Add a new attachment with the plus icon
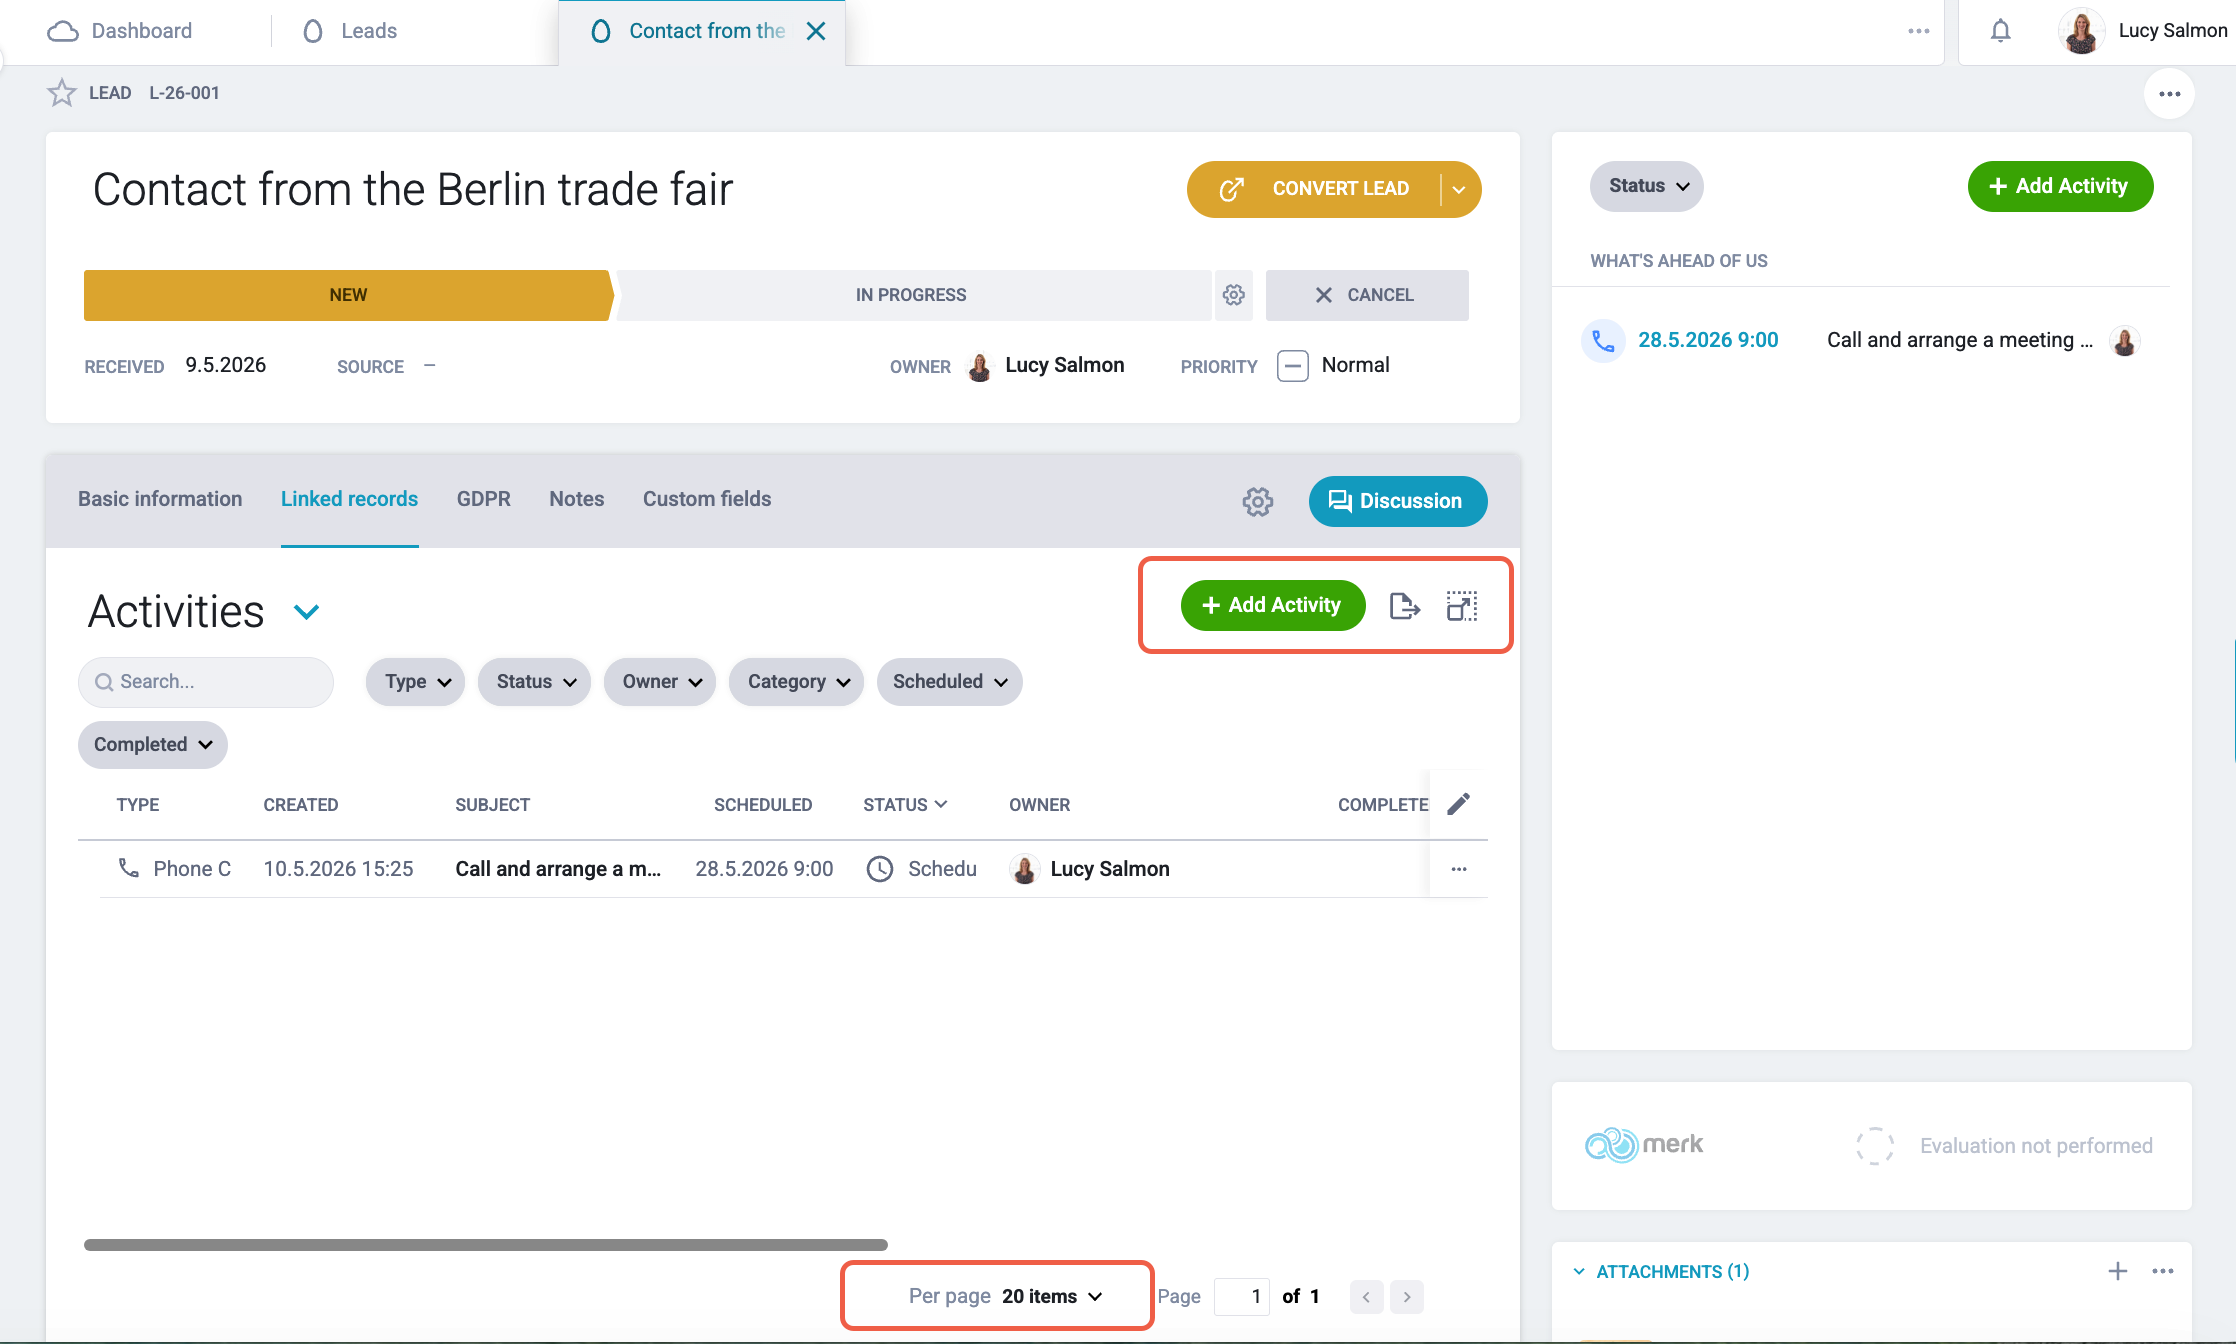Viewport: 2236px width, 1344px height. point(2118,1271)
